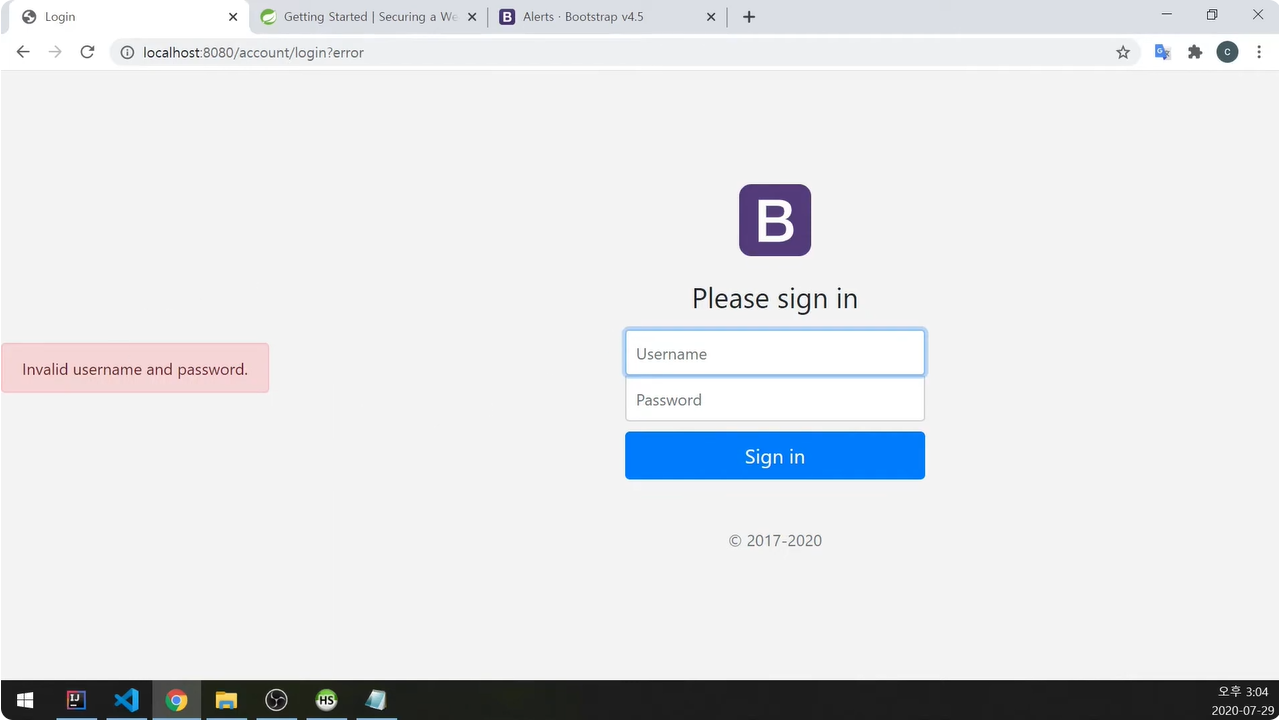Switch to the Getting Started Securing a Web tab
The height and width of the screenshot is (722, 1279).
point(368,17)
